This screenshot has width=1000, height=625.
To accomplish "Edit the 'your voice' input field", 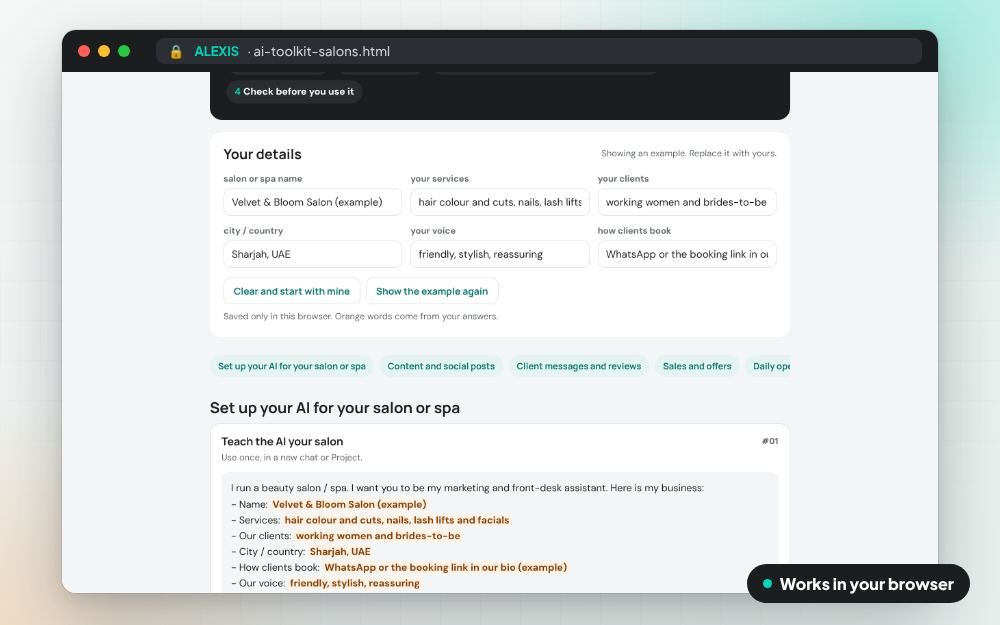I will [499, 254].
